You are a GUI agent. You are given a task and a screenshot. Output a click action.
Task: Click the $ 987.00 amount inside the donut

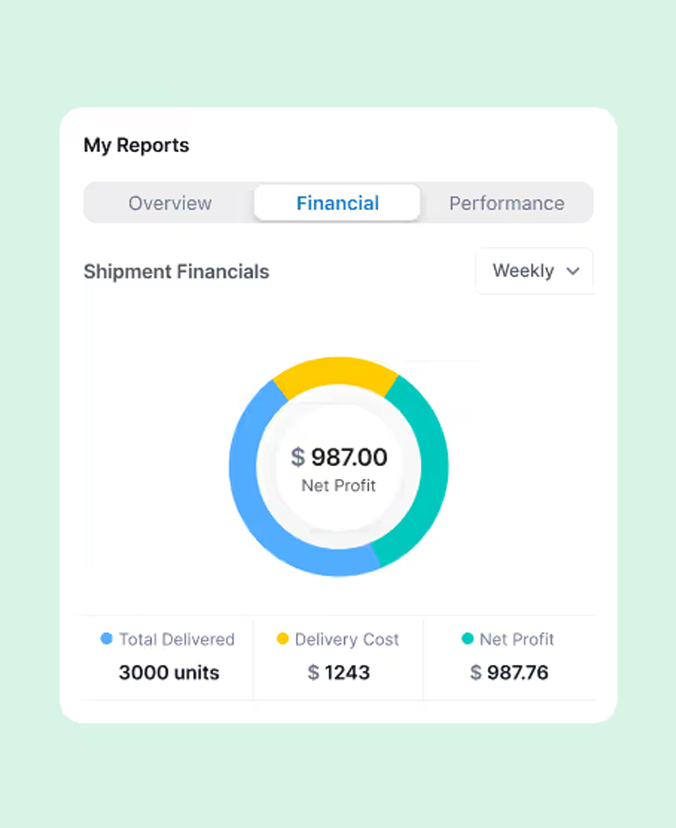tap(339, 458)
